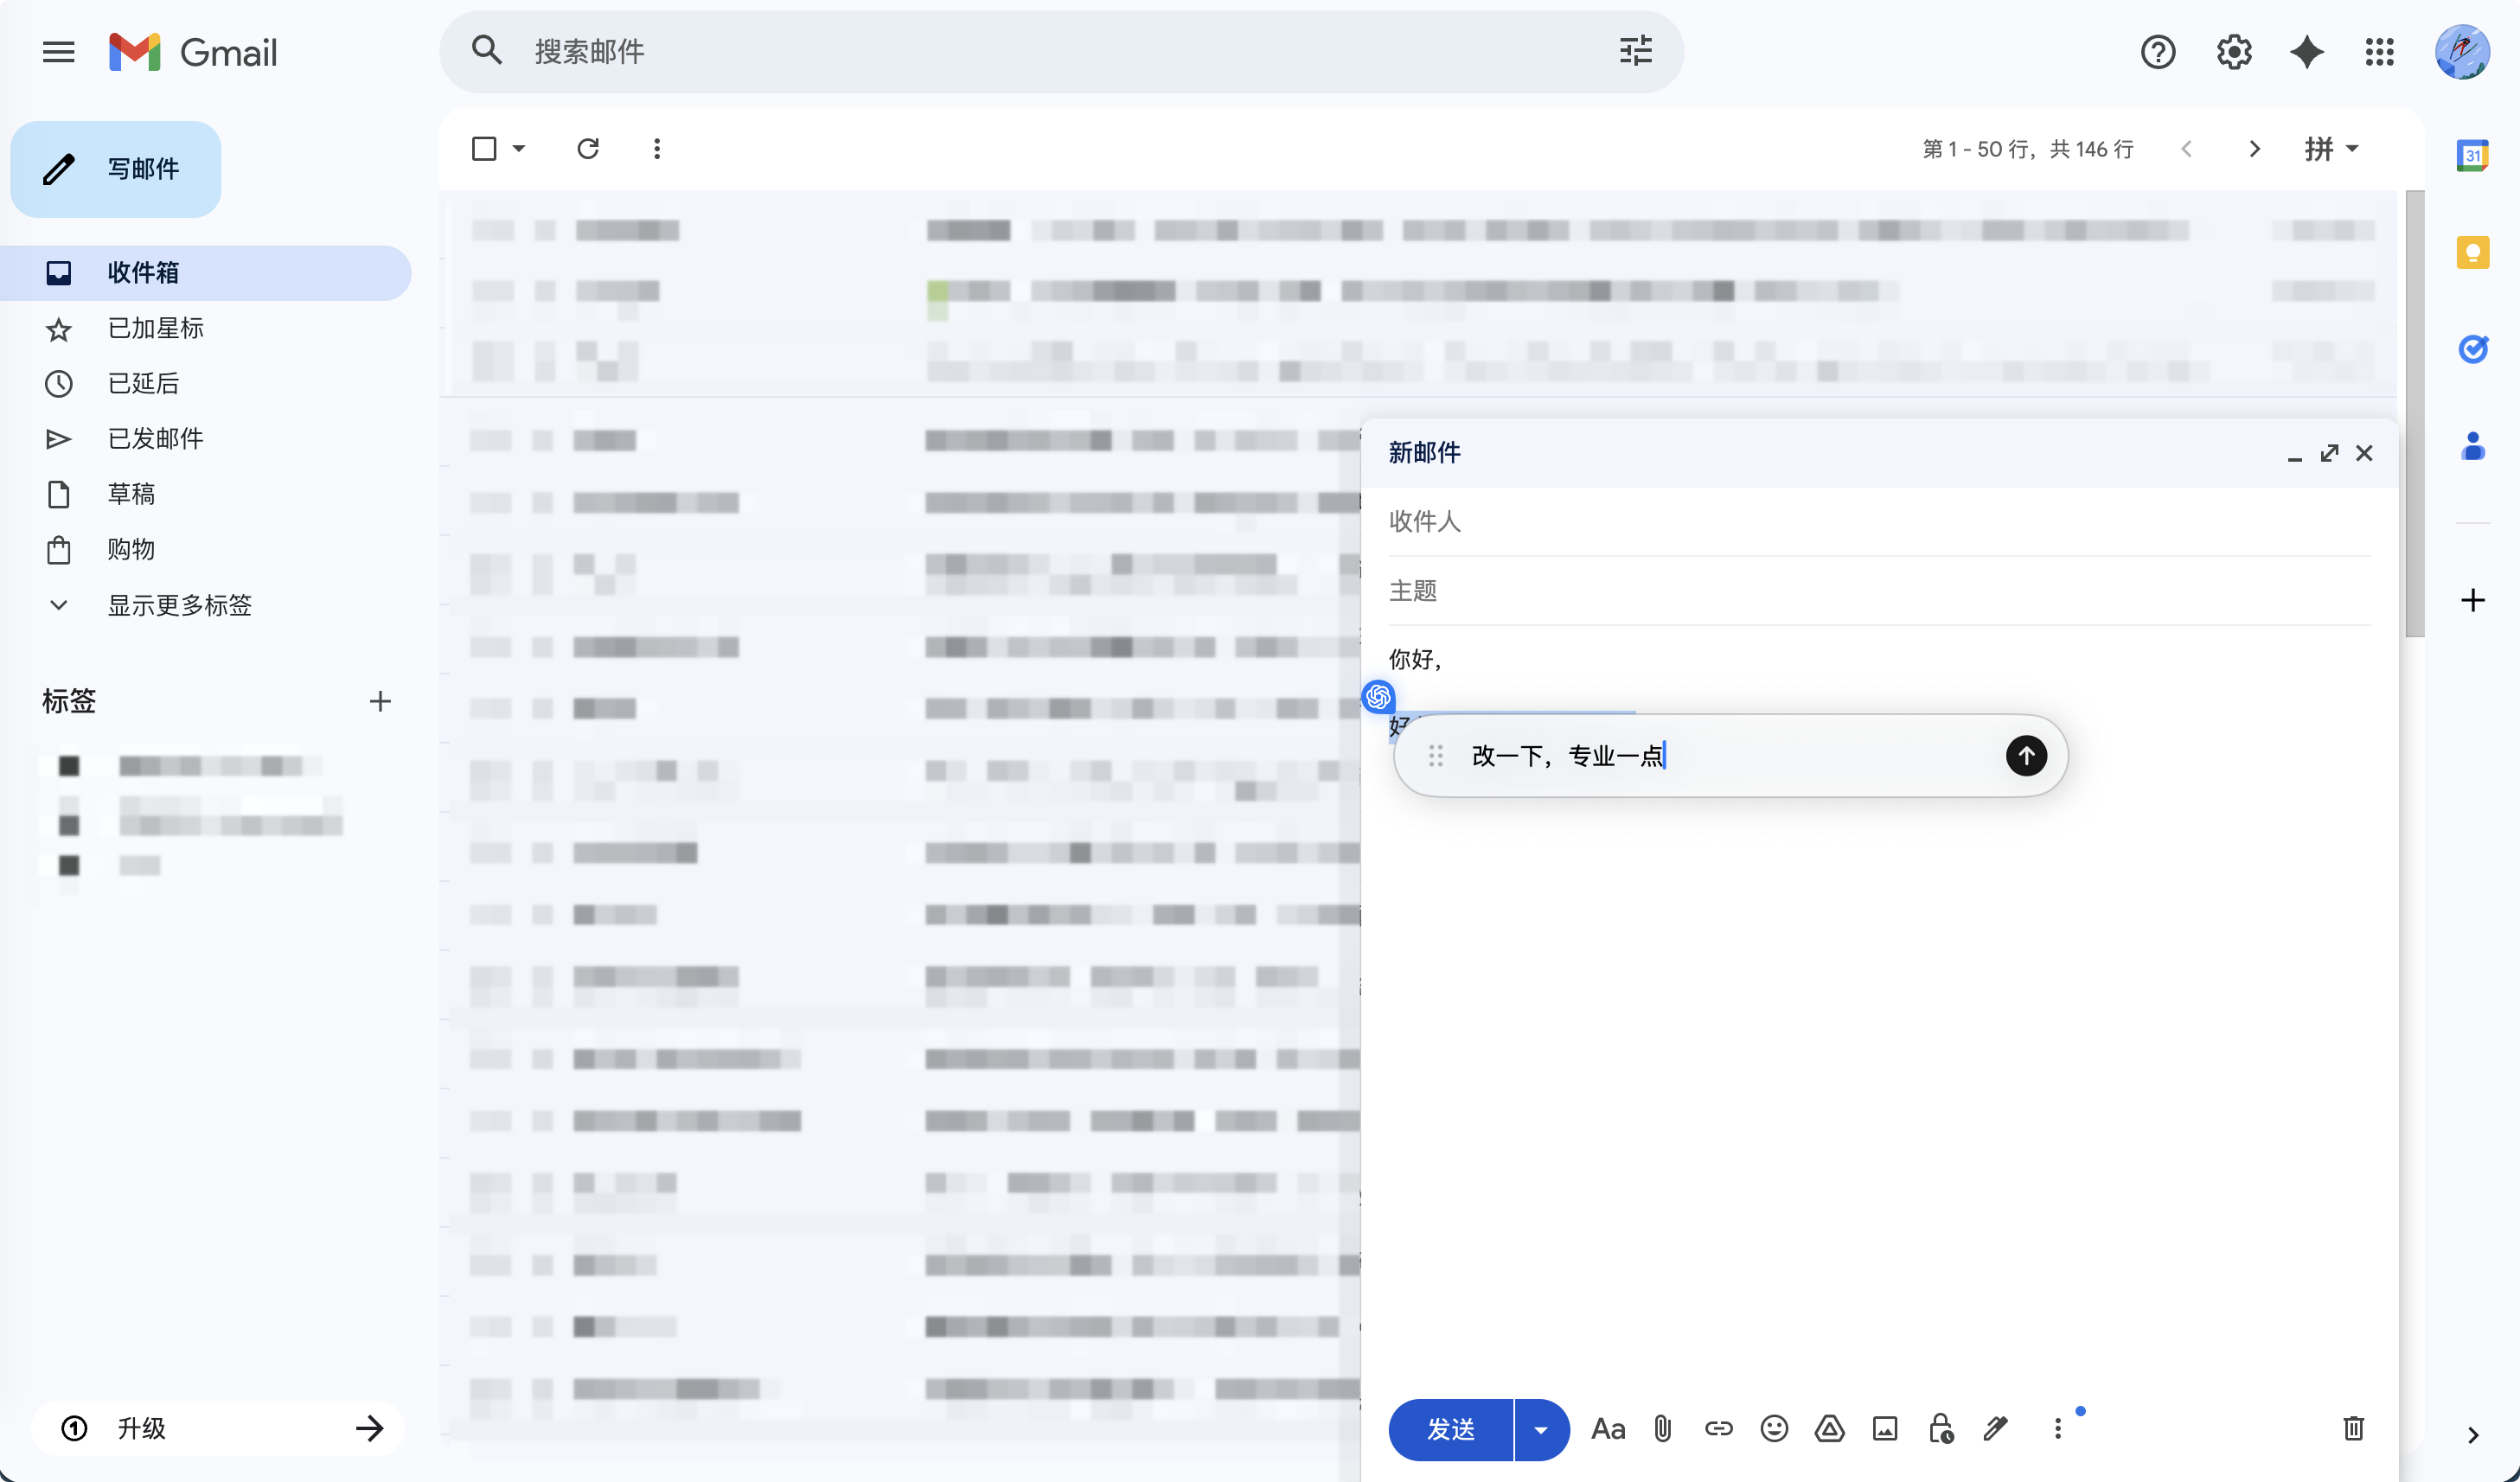Screen dimensions: 2520x1482
Task: Toggle formatting options Aa button
Action: (1607, 1428)
